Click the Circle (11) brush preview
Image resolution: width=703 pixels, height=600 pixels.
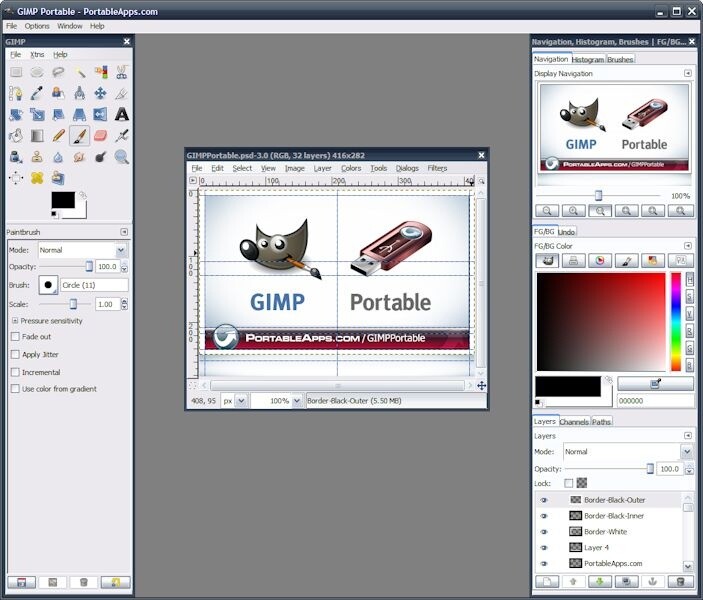point(48,285)
